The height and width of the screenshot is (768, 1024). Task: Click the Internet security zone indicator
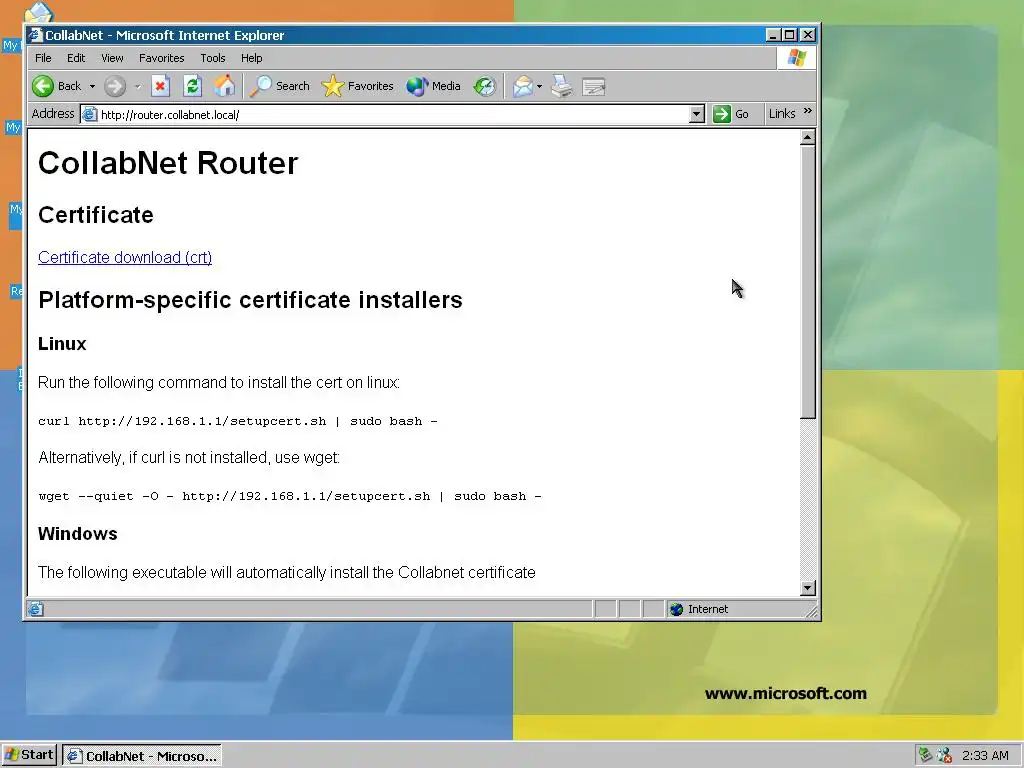coord(699,609)
